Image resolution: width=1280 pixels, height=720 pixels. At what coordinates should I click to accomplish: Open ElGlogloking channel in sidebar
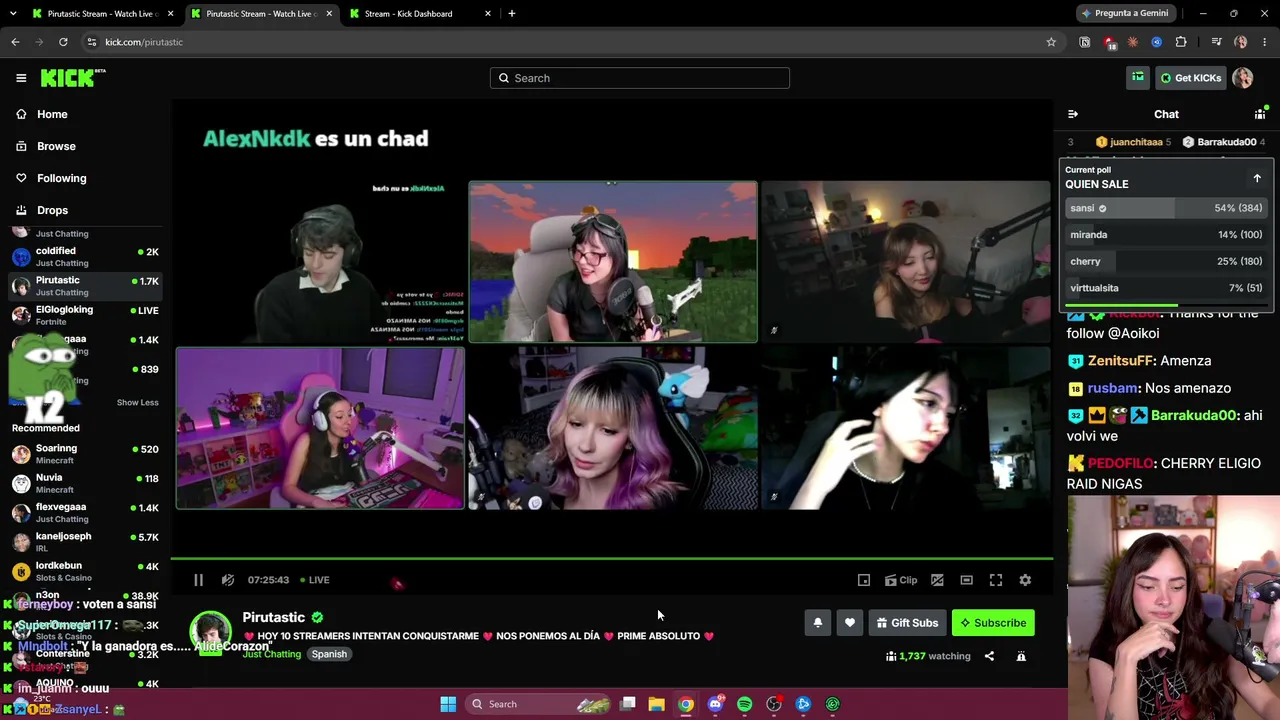click(x=86, y=315)
